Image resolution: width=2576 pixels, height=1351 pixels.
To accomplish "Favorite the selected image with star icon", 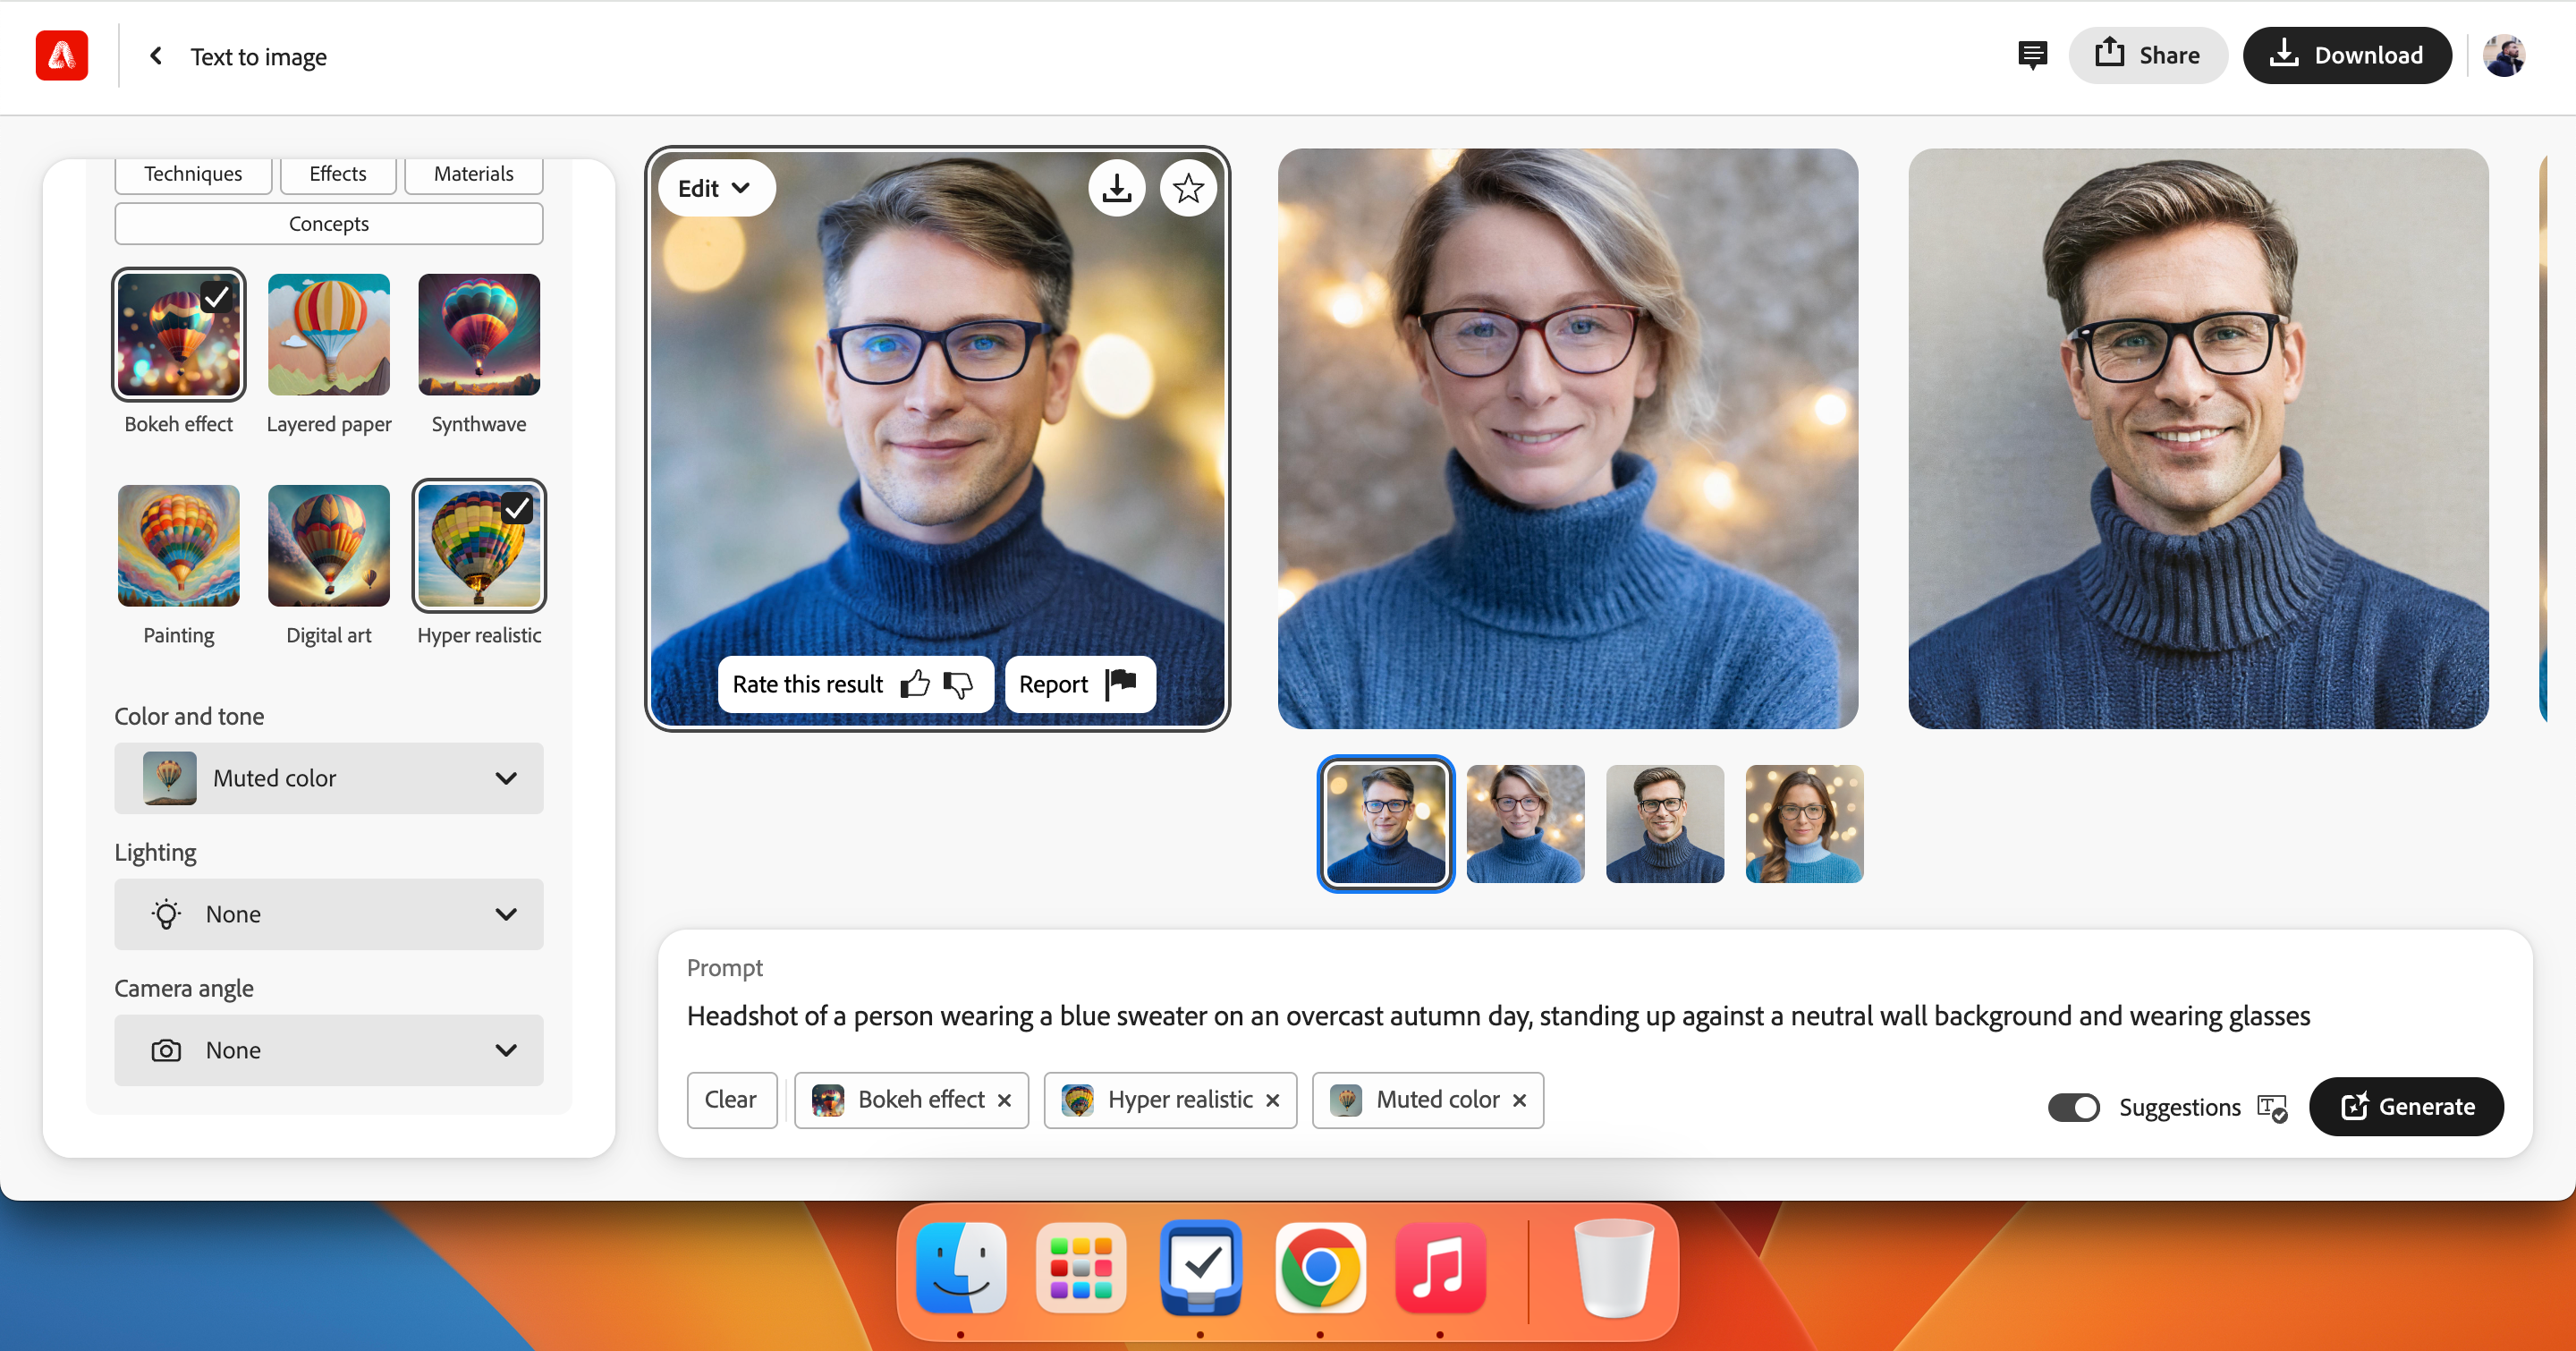I will click(x=1188, y=188).
